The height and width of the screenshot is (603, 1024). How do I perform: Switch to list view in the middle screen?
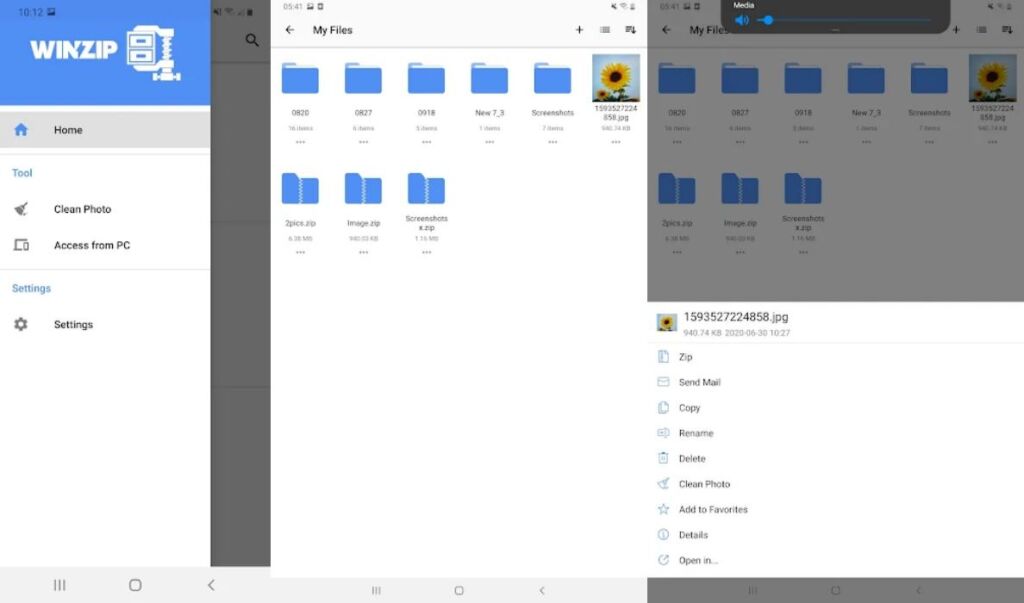(x=605, y=30)
